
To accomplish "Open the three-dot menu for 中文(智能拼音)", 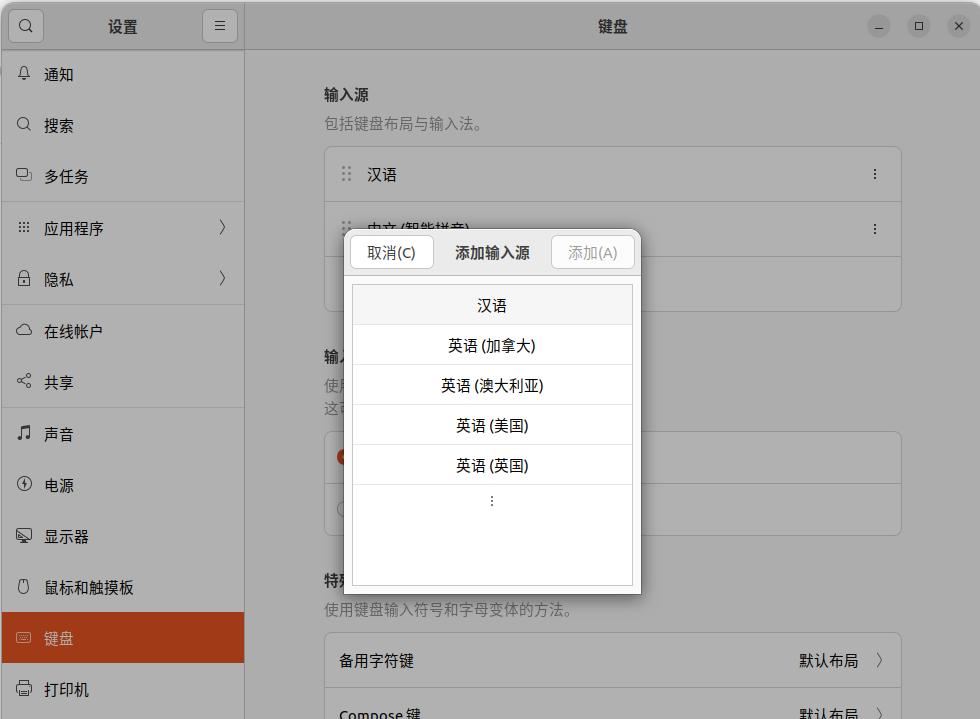I will 874,229.
